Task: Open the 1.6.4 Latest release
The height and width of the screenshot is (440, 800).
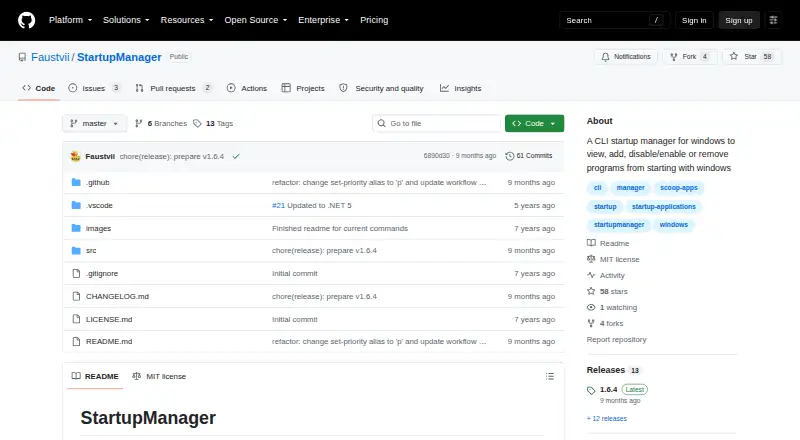Action: 617,389
